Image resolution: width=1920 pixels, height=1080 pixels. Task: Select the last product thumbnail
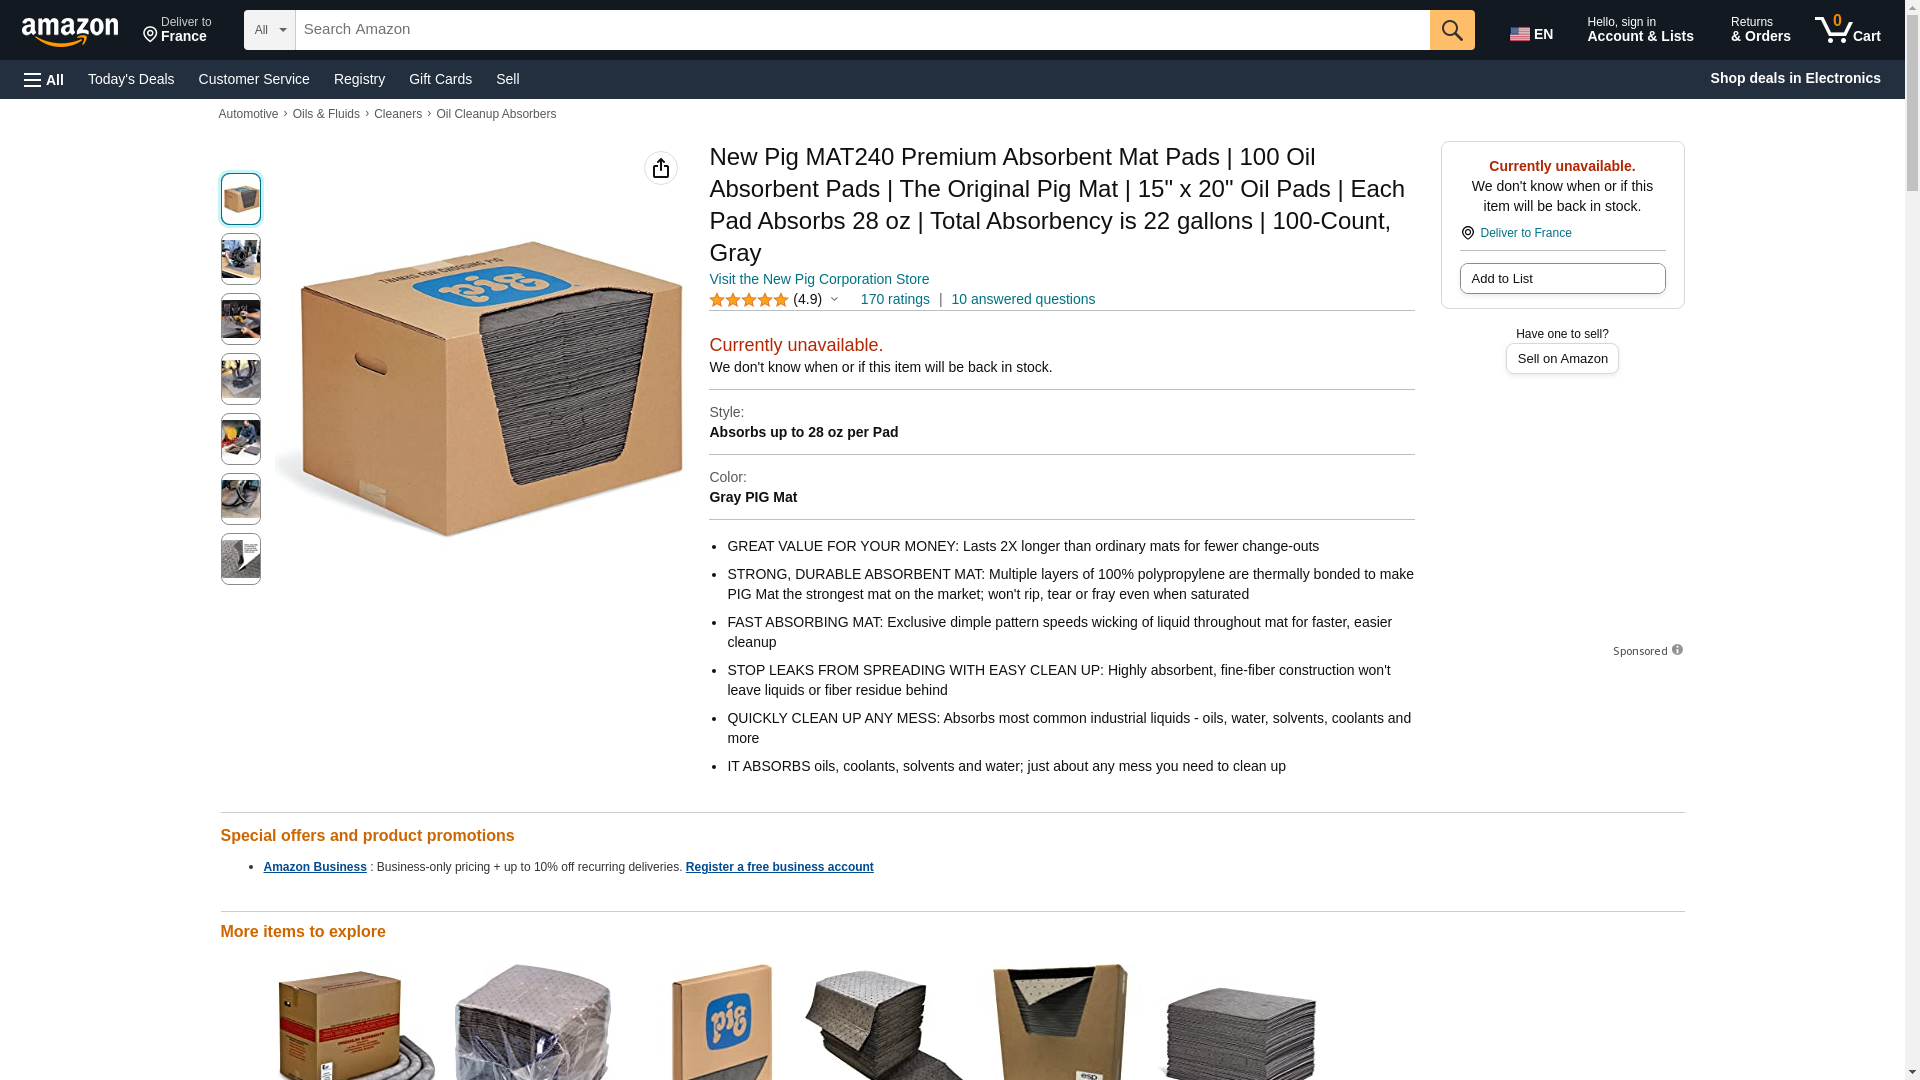coord(240,559)
